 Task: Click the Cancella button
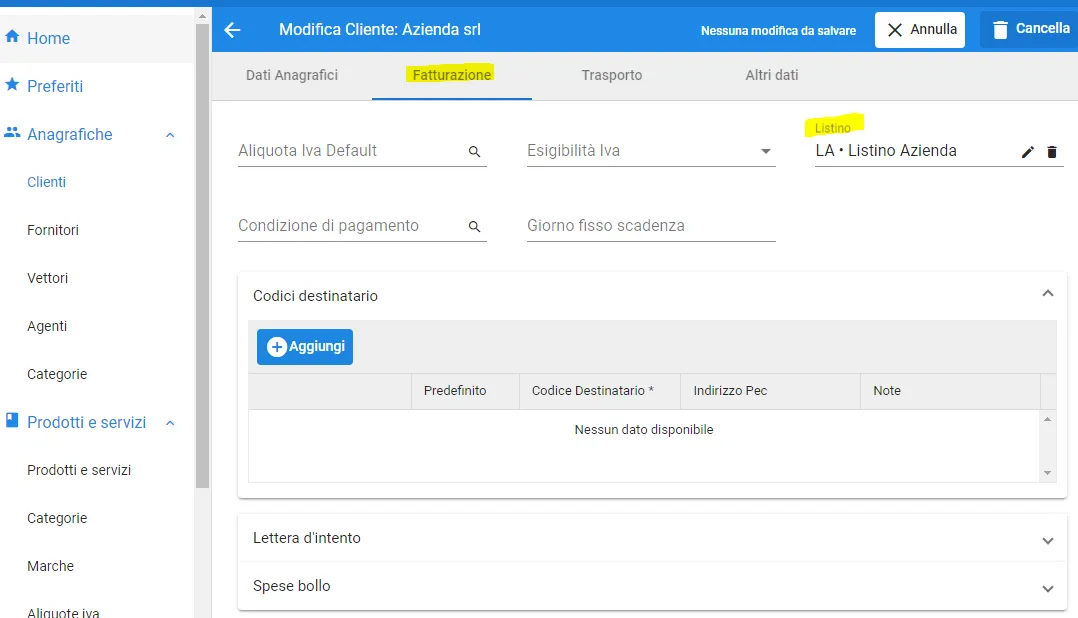(x=1029, y=30)
